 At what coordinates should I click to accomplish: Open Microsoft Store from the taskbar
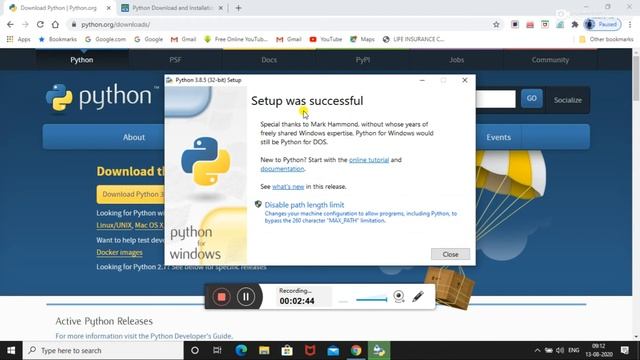click(x=287, y=350)
